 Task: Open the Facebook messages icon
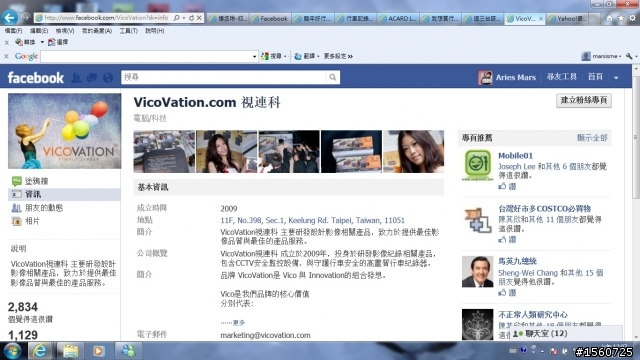click(x=92, y=78)
